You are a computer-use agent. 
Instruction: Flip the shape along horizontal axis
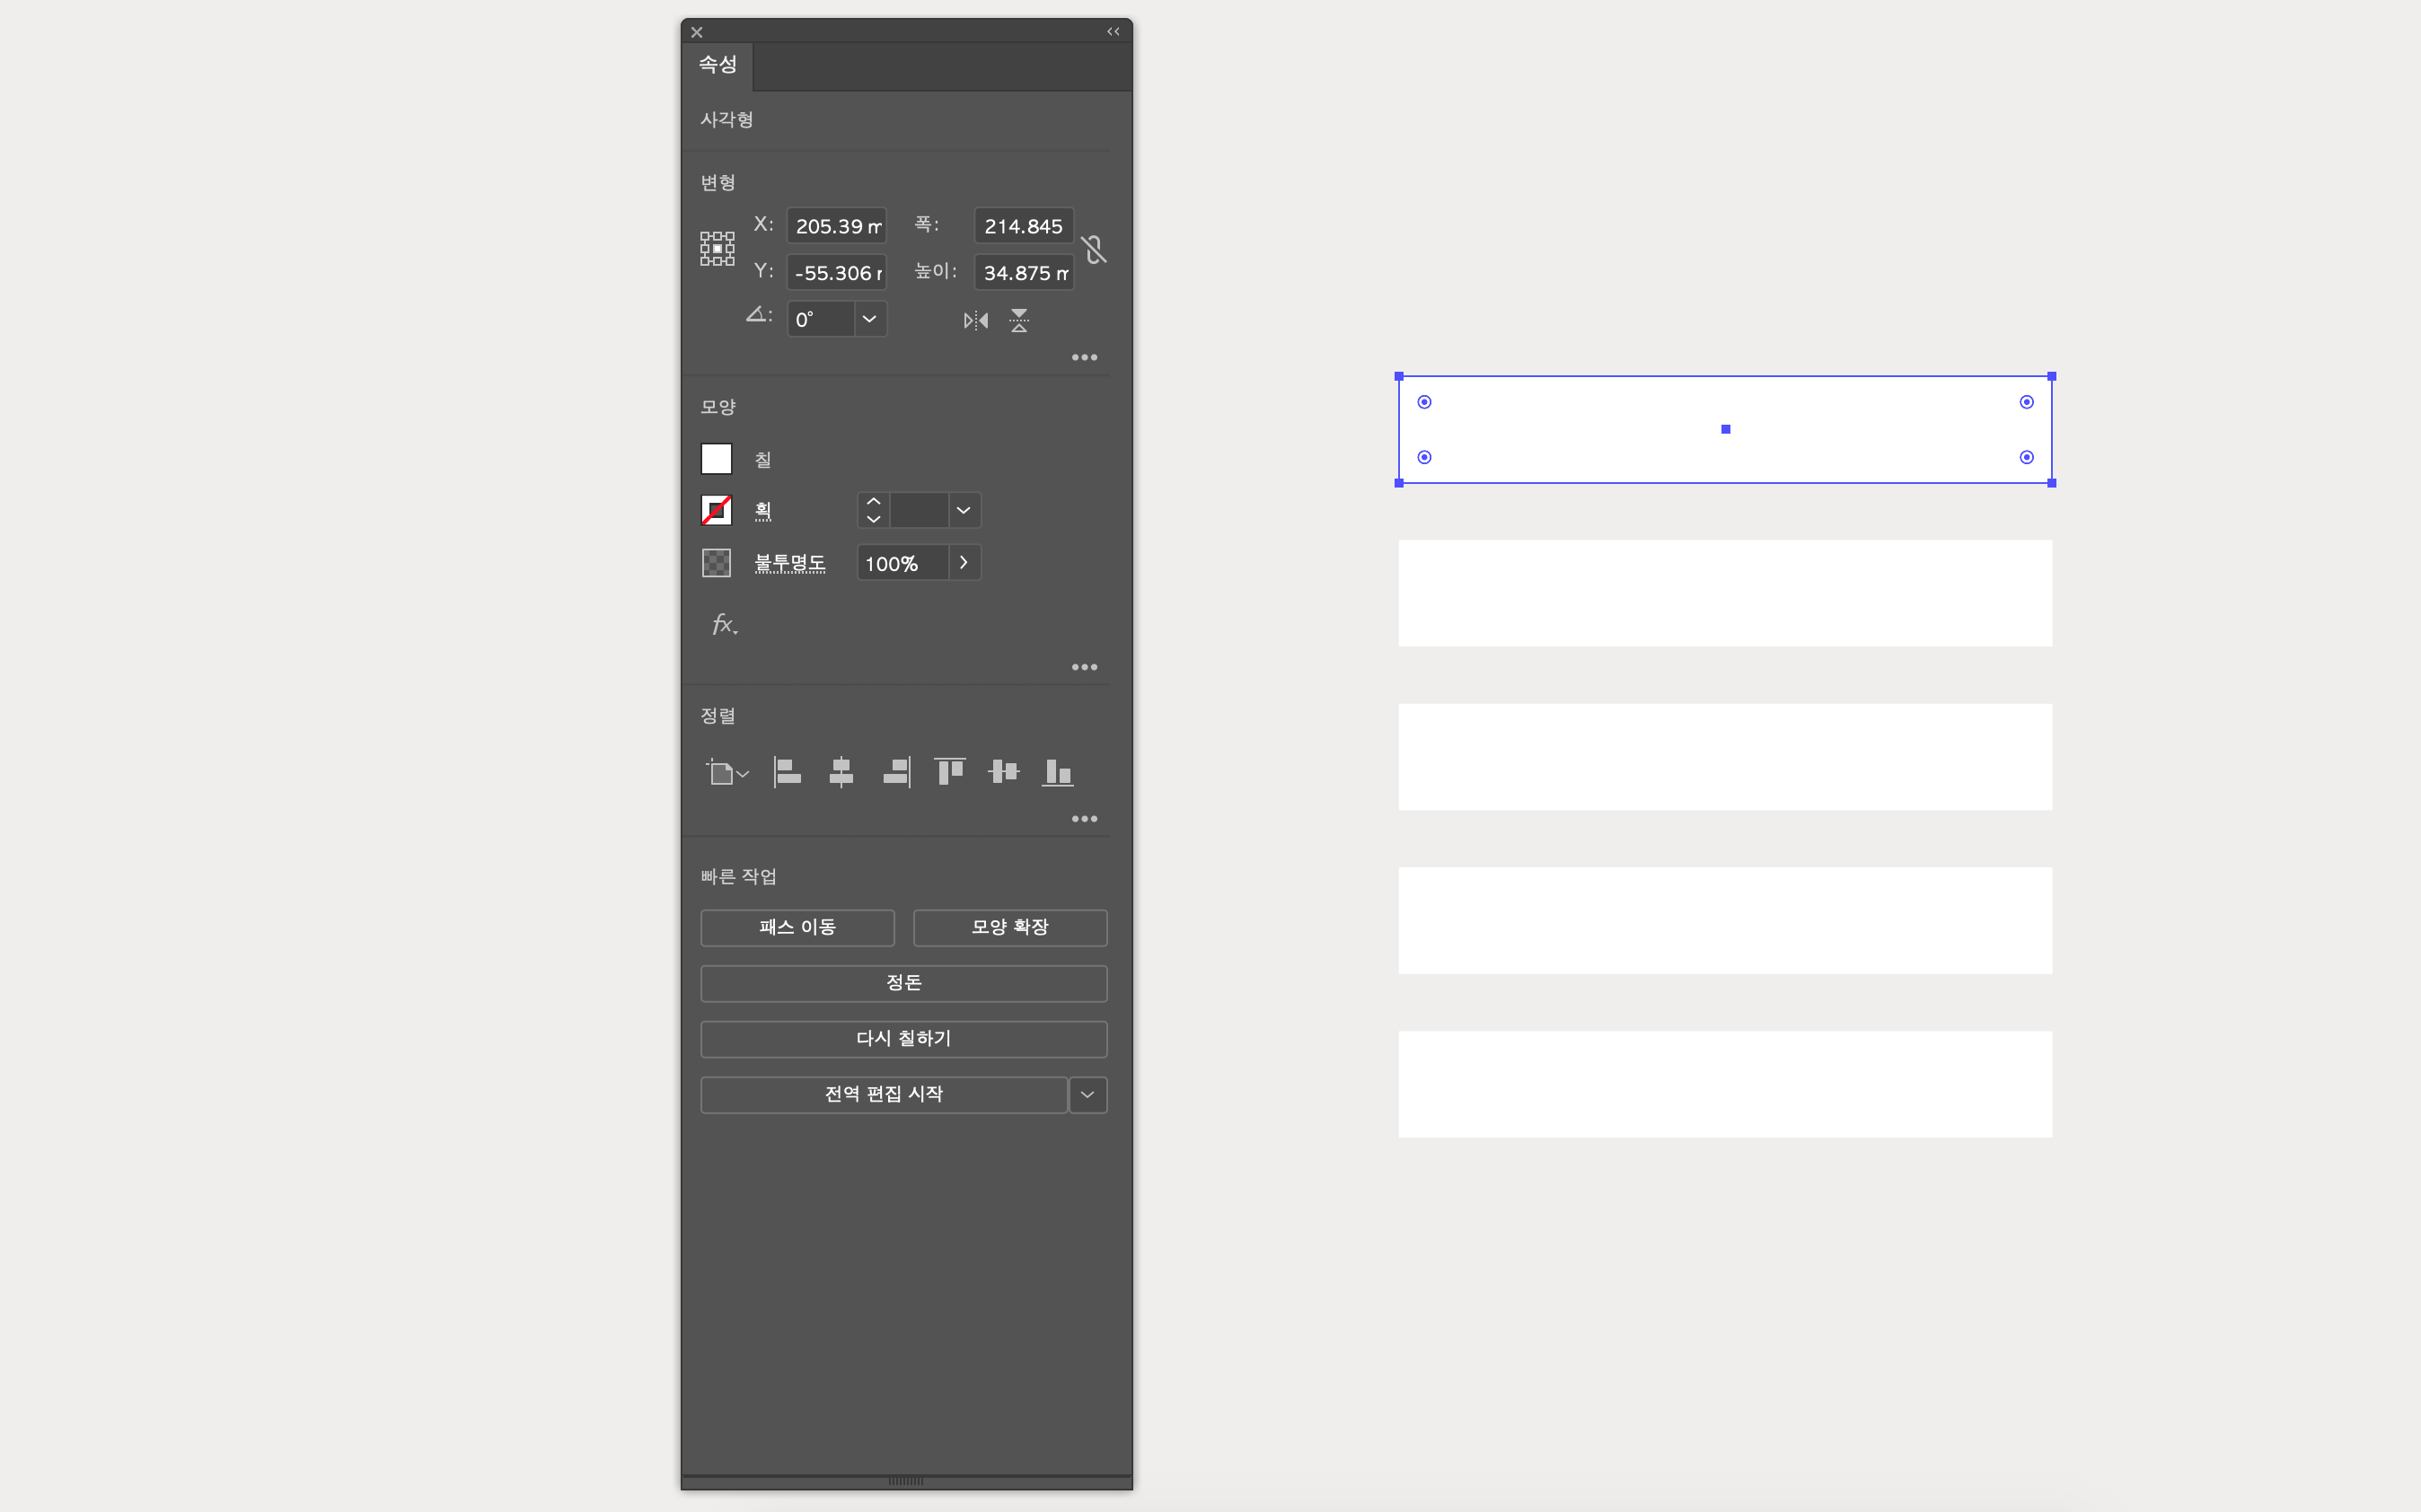[x=975, y=321]
